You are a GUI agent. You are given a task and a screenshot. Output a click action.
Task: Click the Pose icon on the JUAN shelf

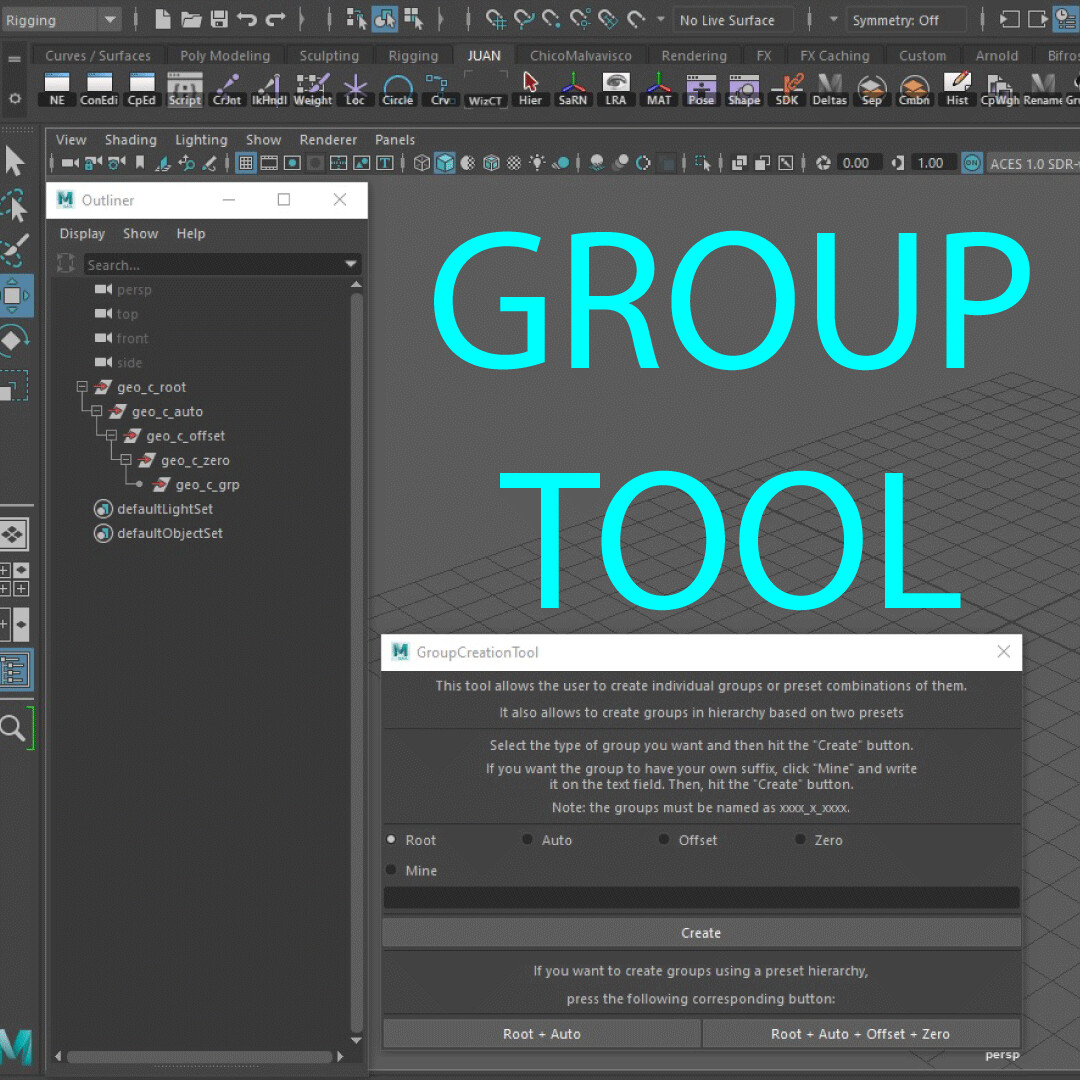[700, 90]
